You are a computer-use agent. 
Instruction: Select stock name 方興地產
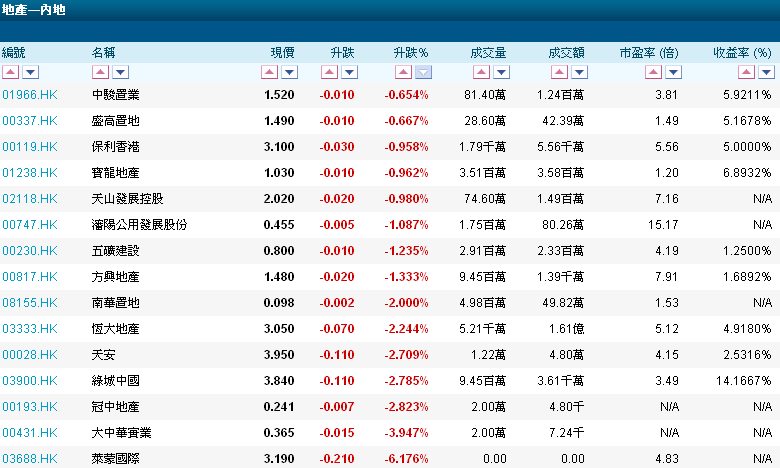[115, 277]
